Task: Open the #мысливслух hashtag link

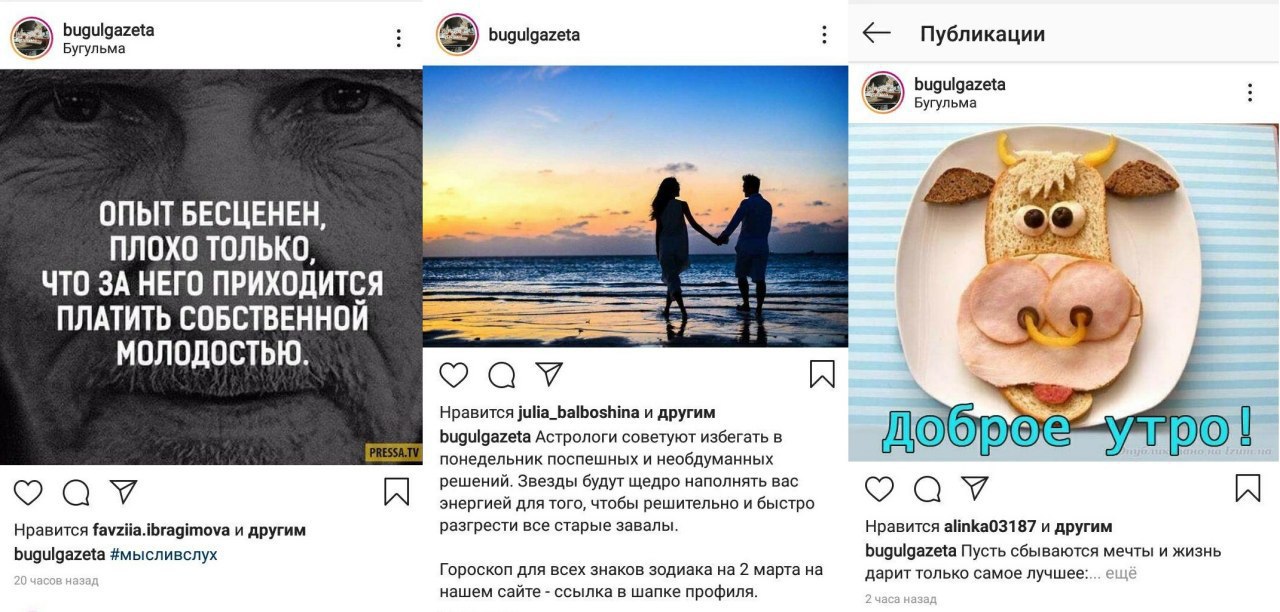Action: (x=163, y=554)
